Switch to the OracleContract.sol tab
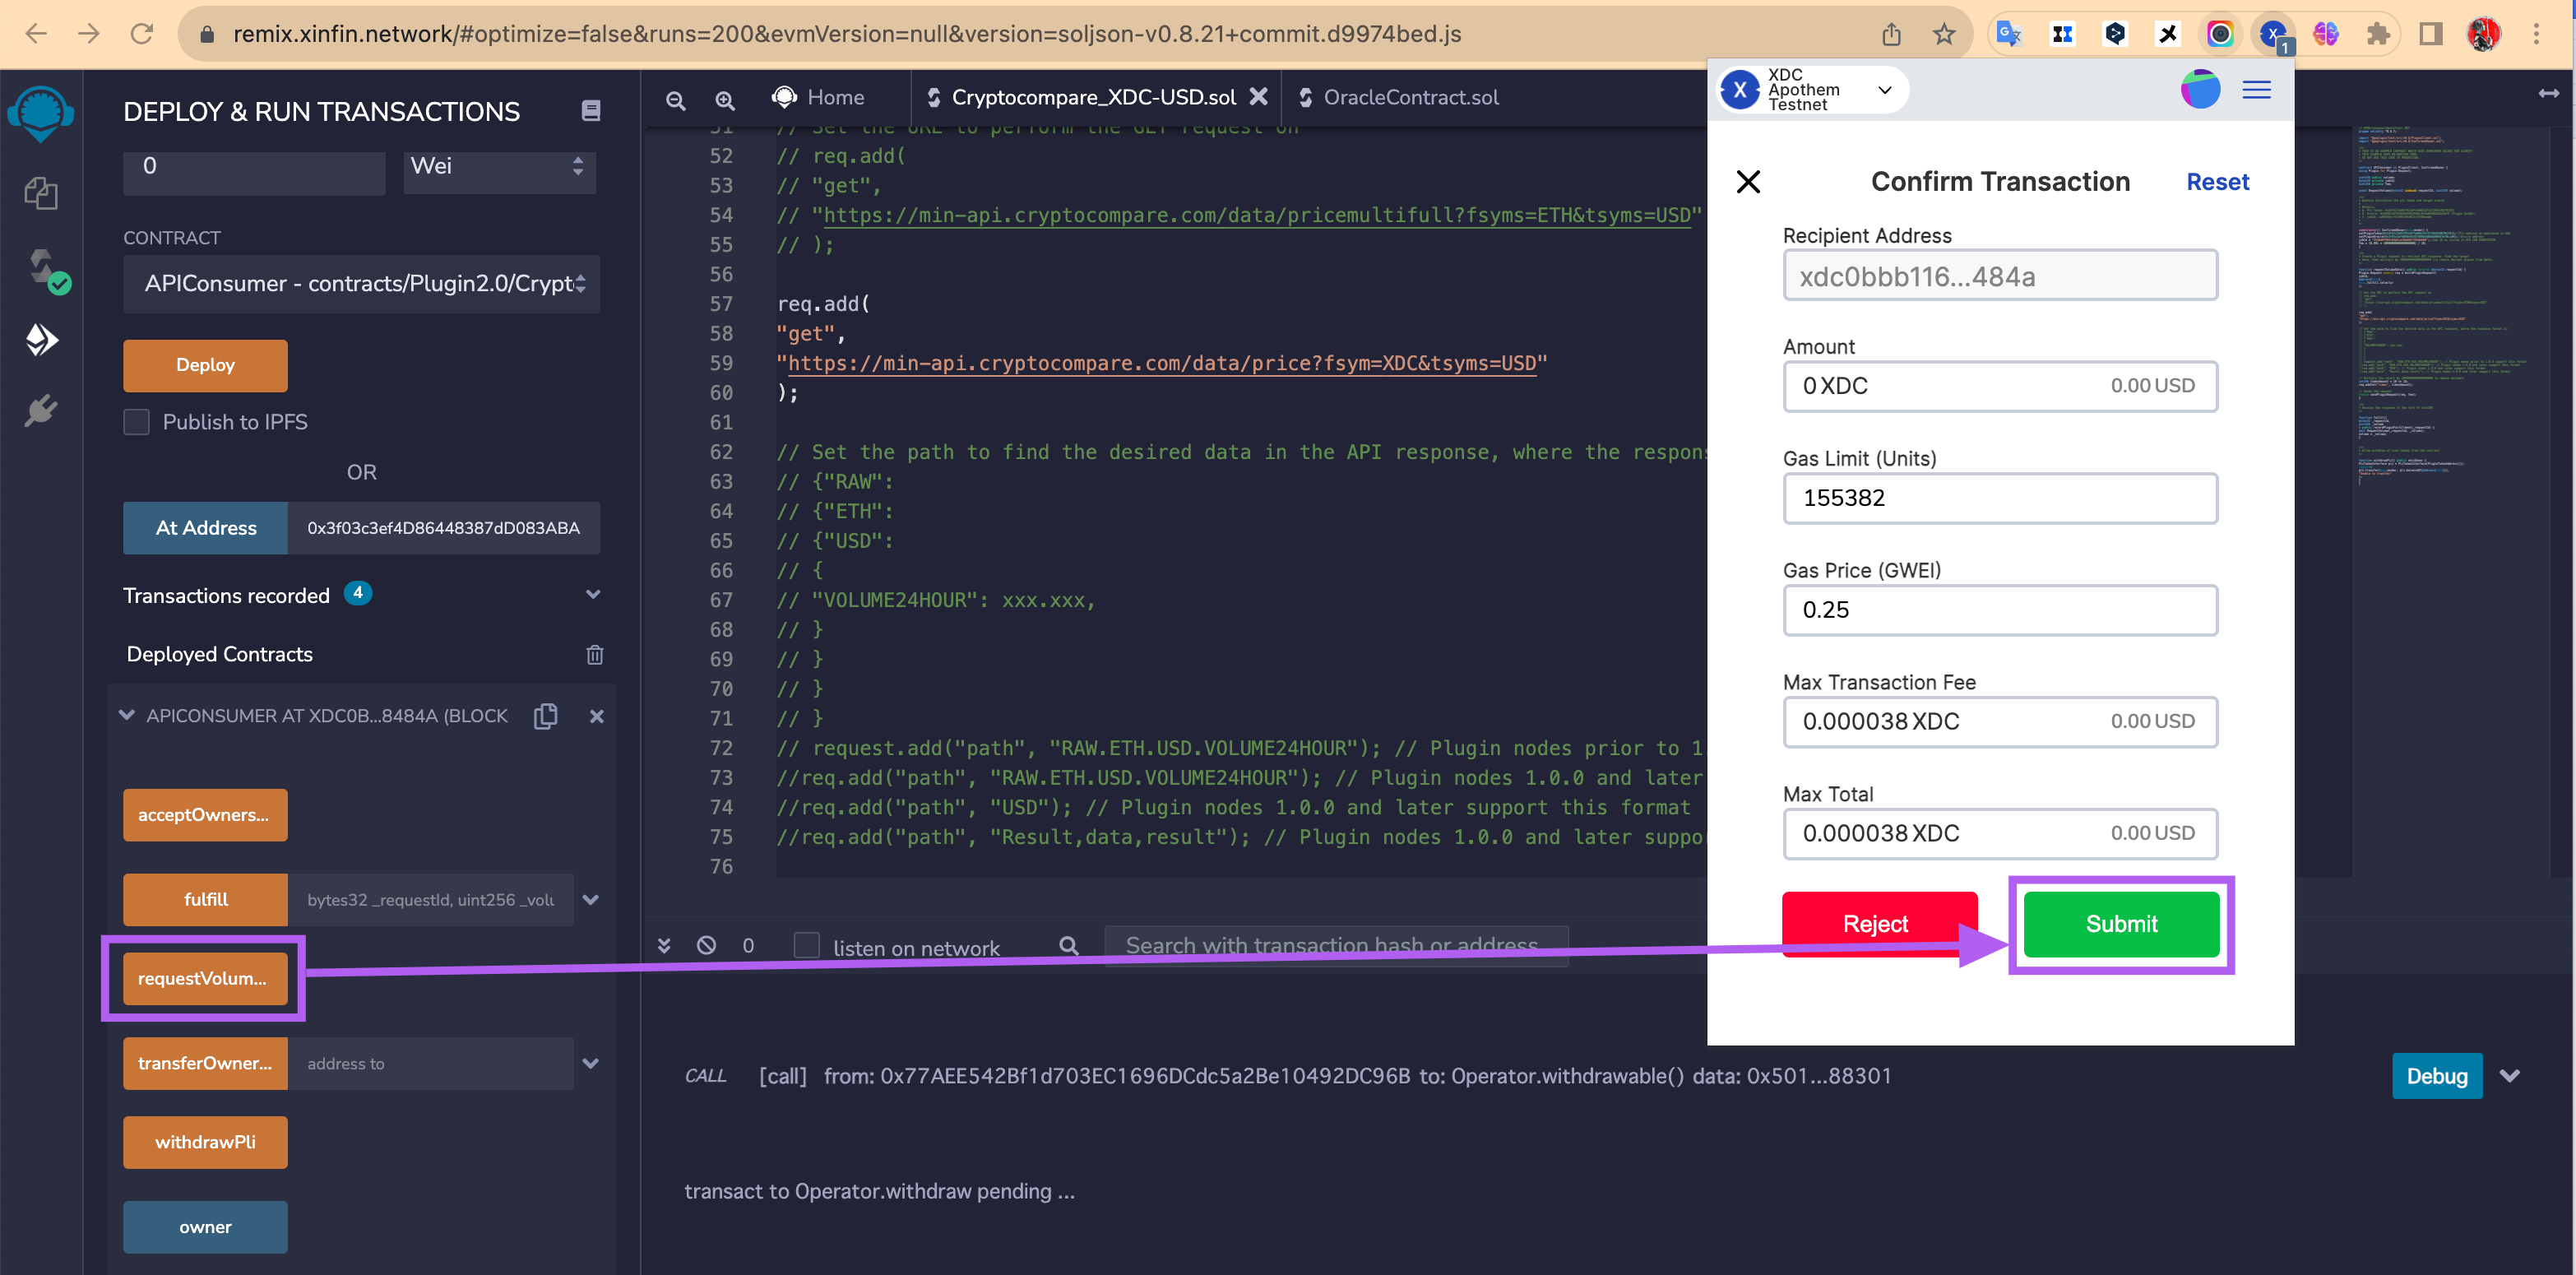The width and height of the screenshot is (2576, 1275). [1411, 97]
